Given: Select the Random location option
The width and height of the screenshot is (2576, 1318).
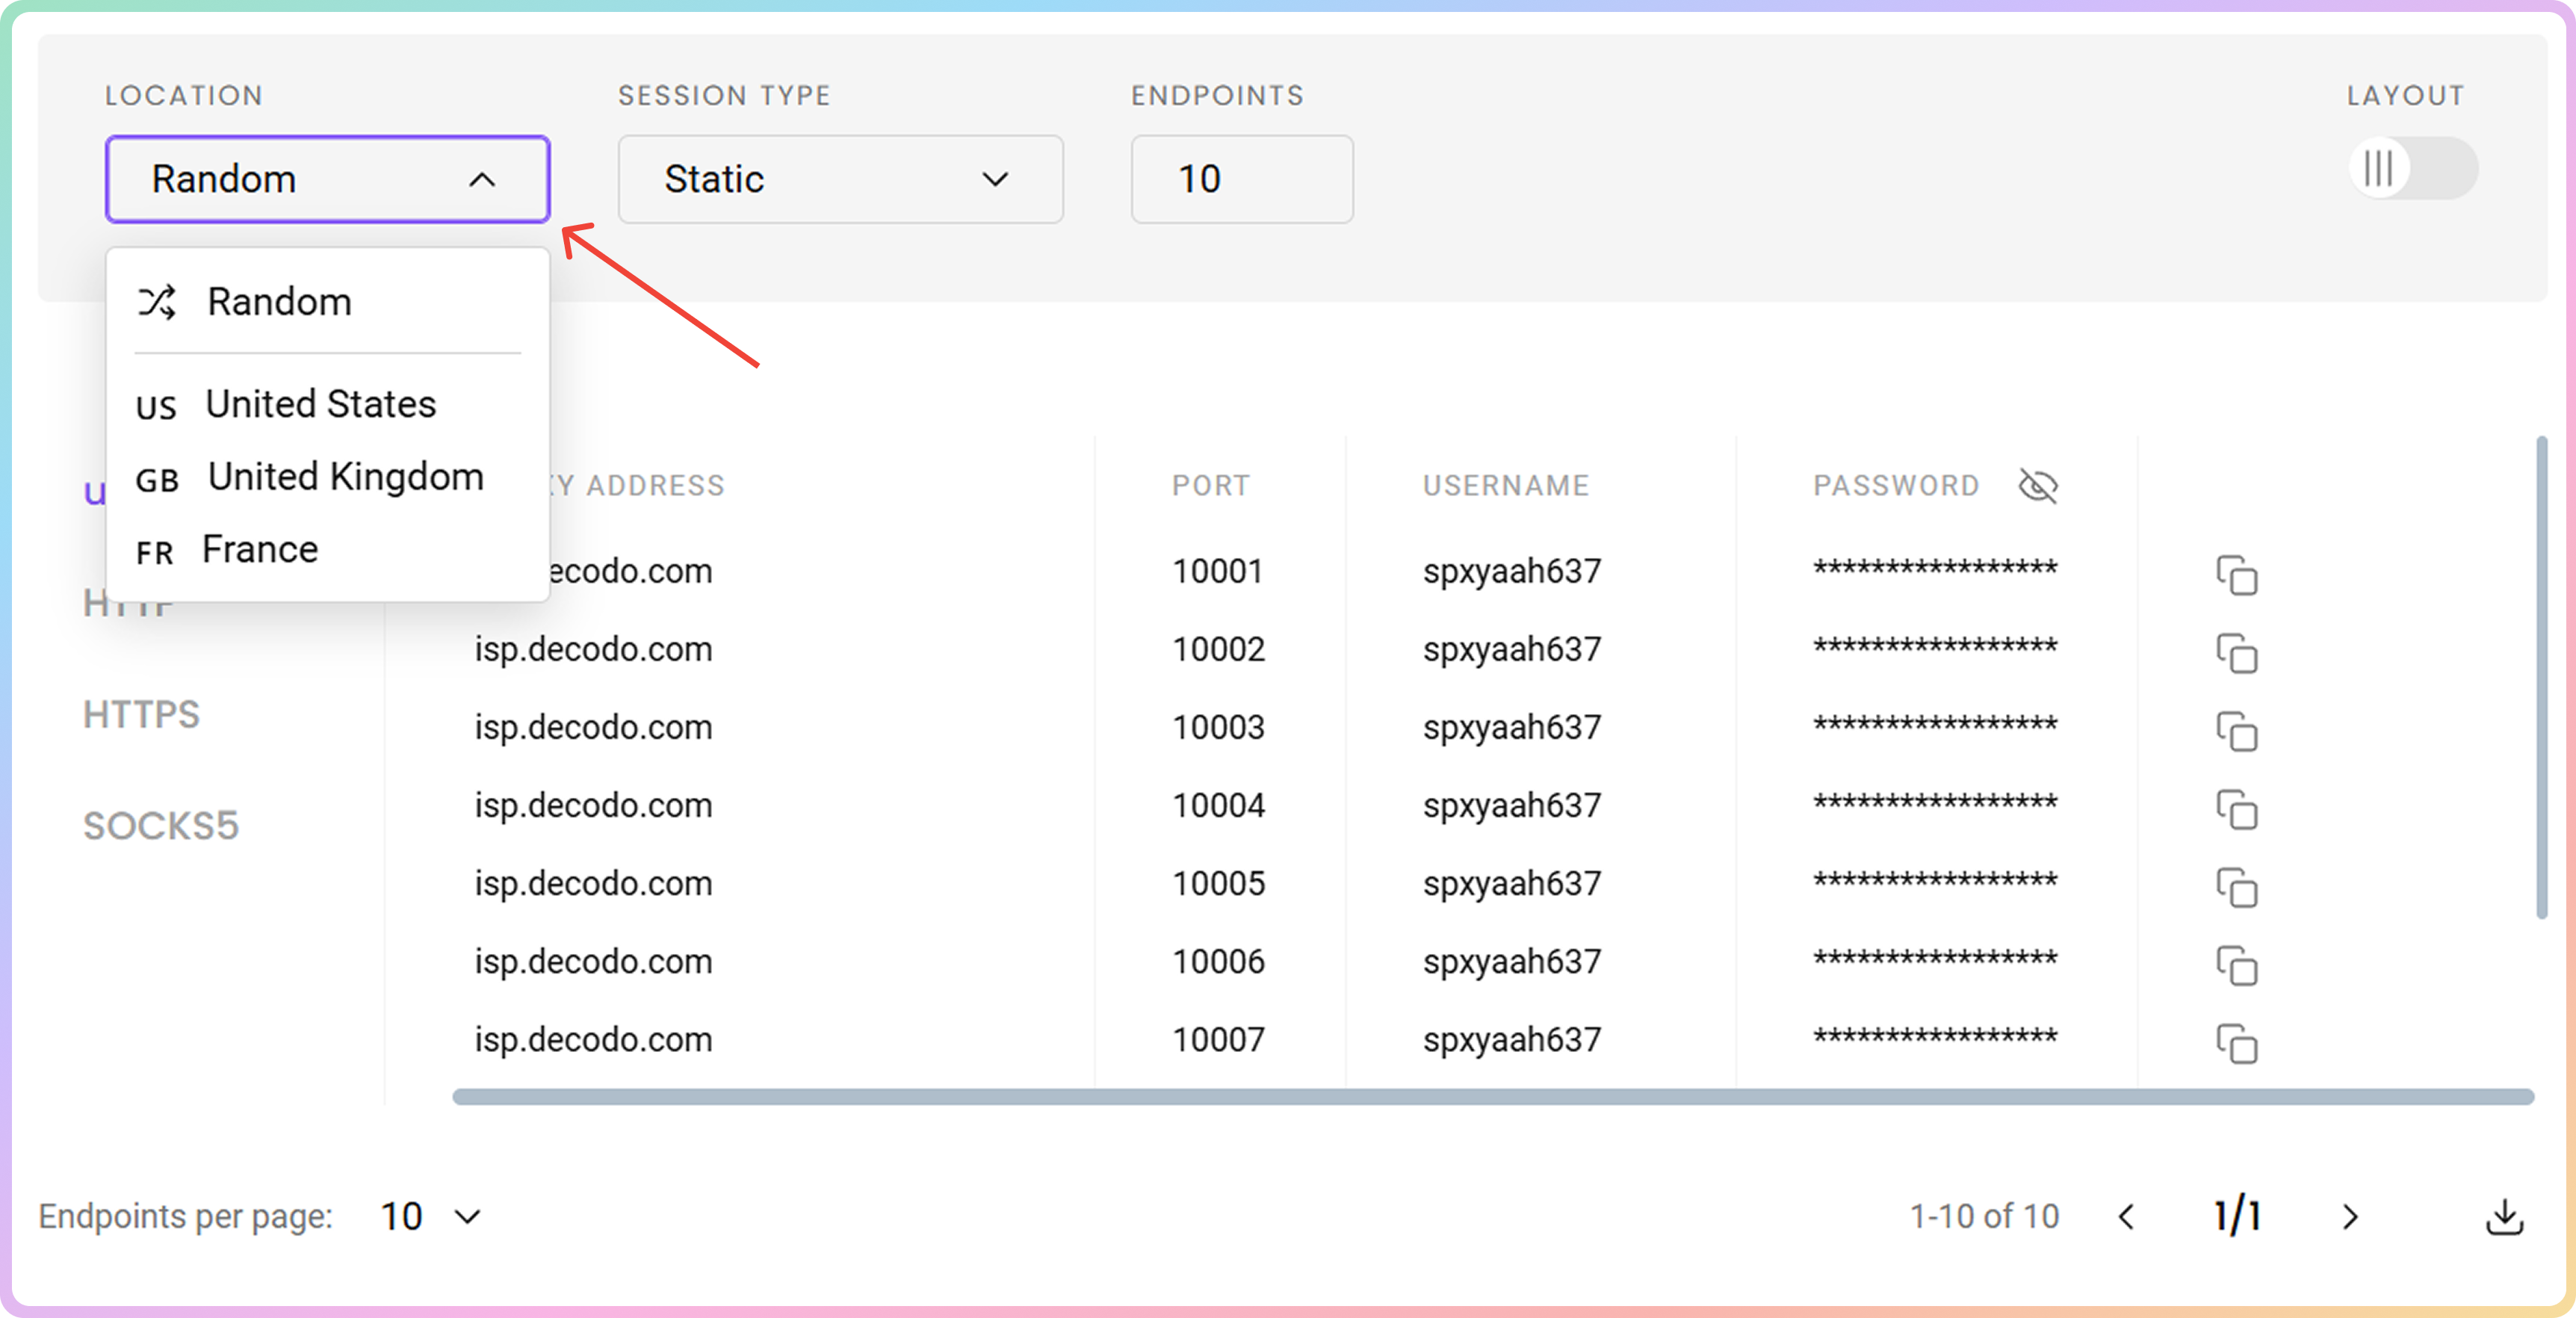Looking at the screenshot, I should tap(278, 302).
